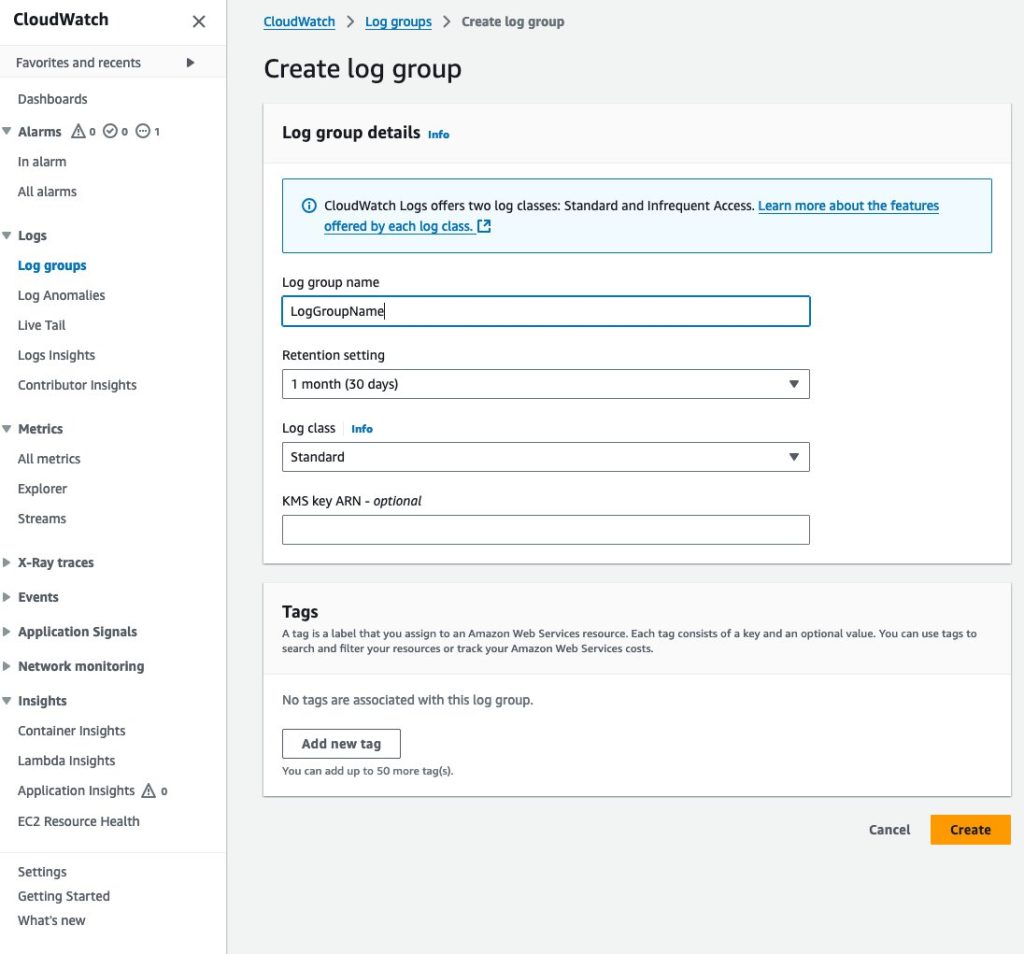Click the orange Create button
This screenshot has width=1024, height=954.
tap(970, 830)
